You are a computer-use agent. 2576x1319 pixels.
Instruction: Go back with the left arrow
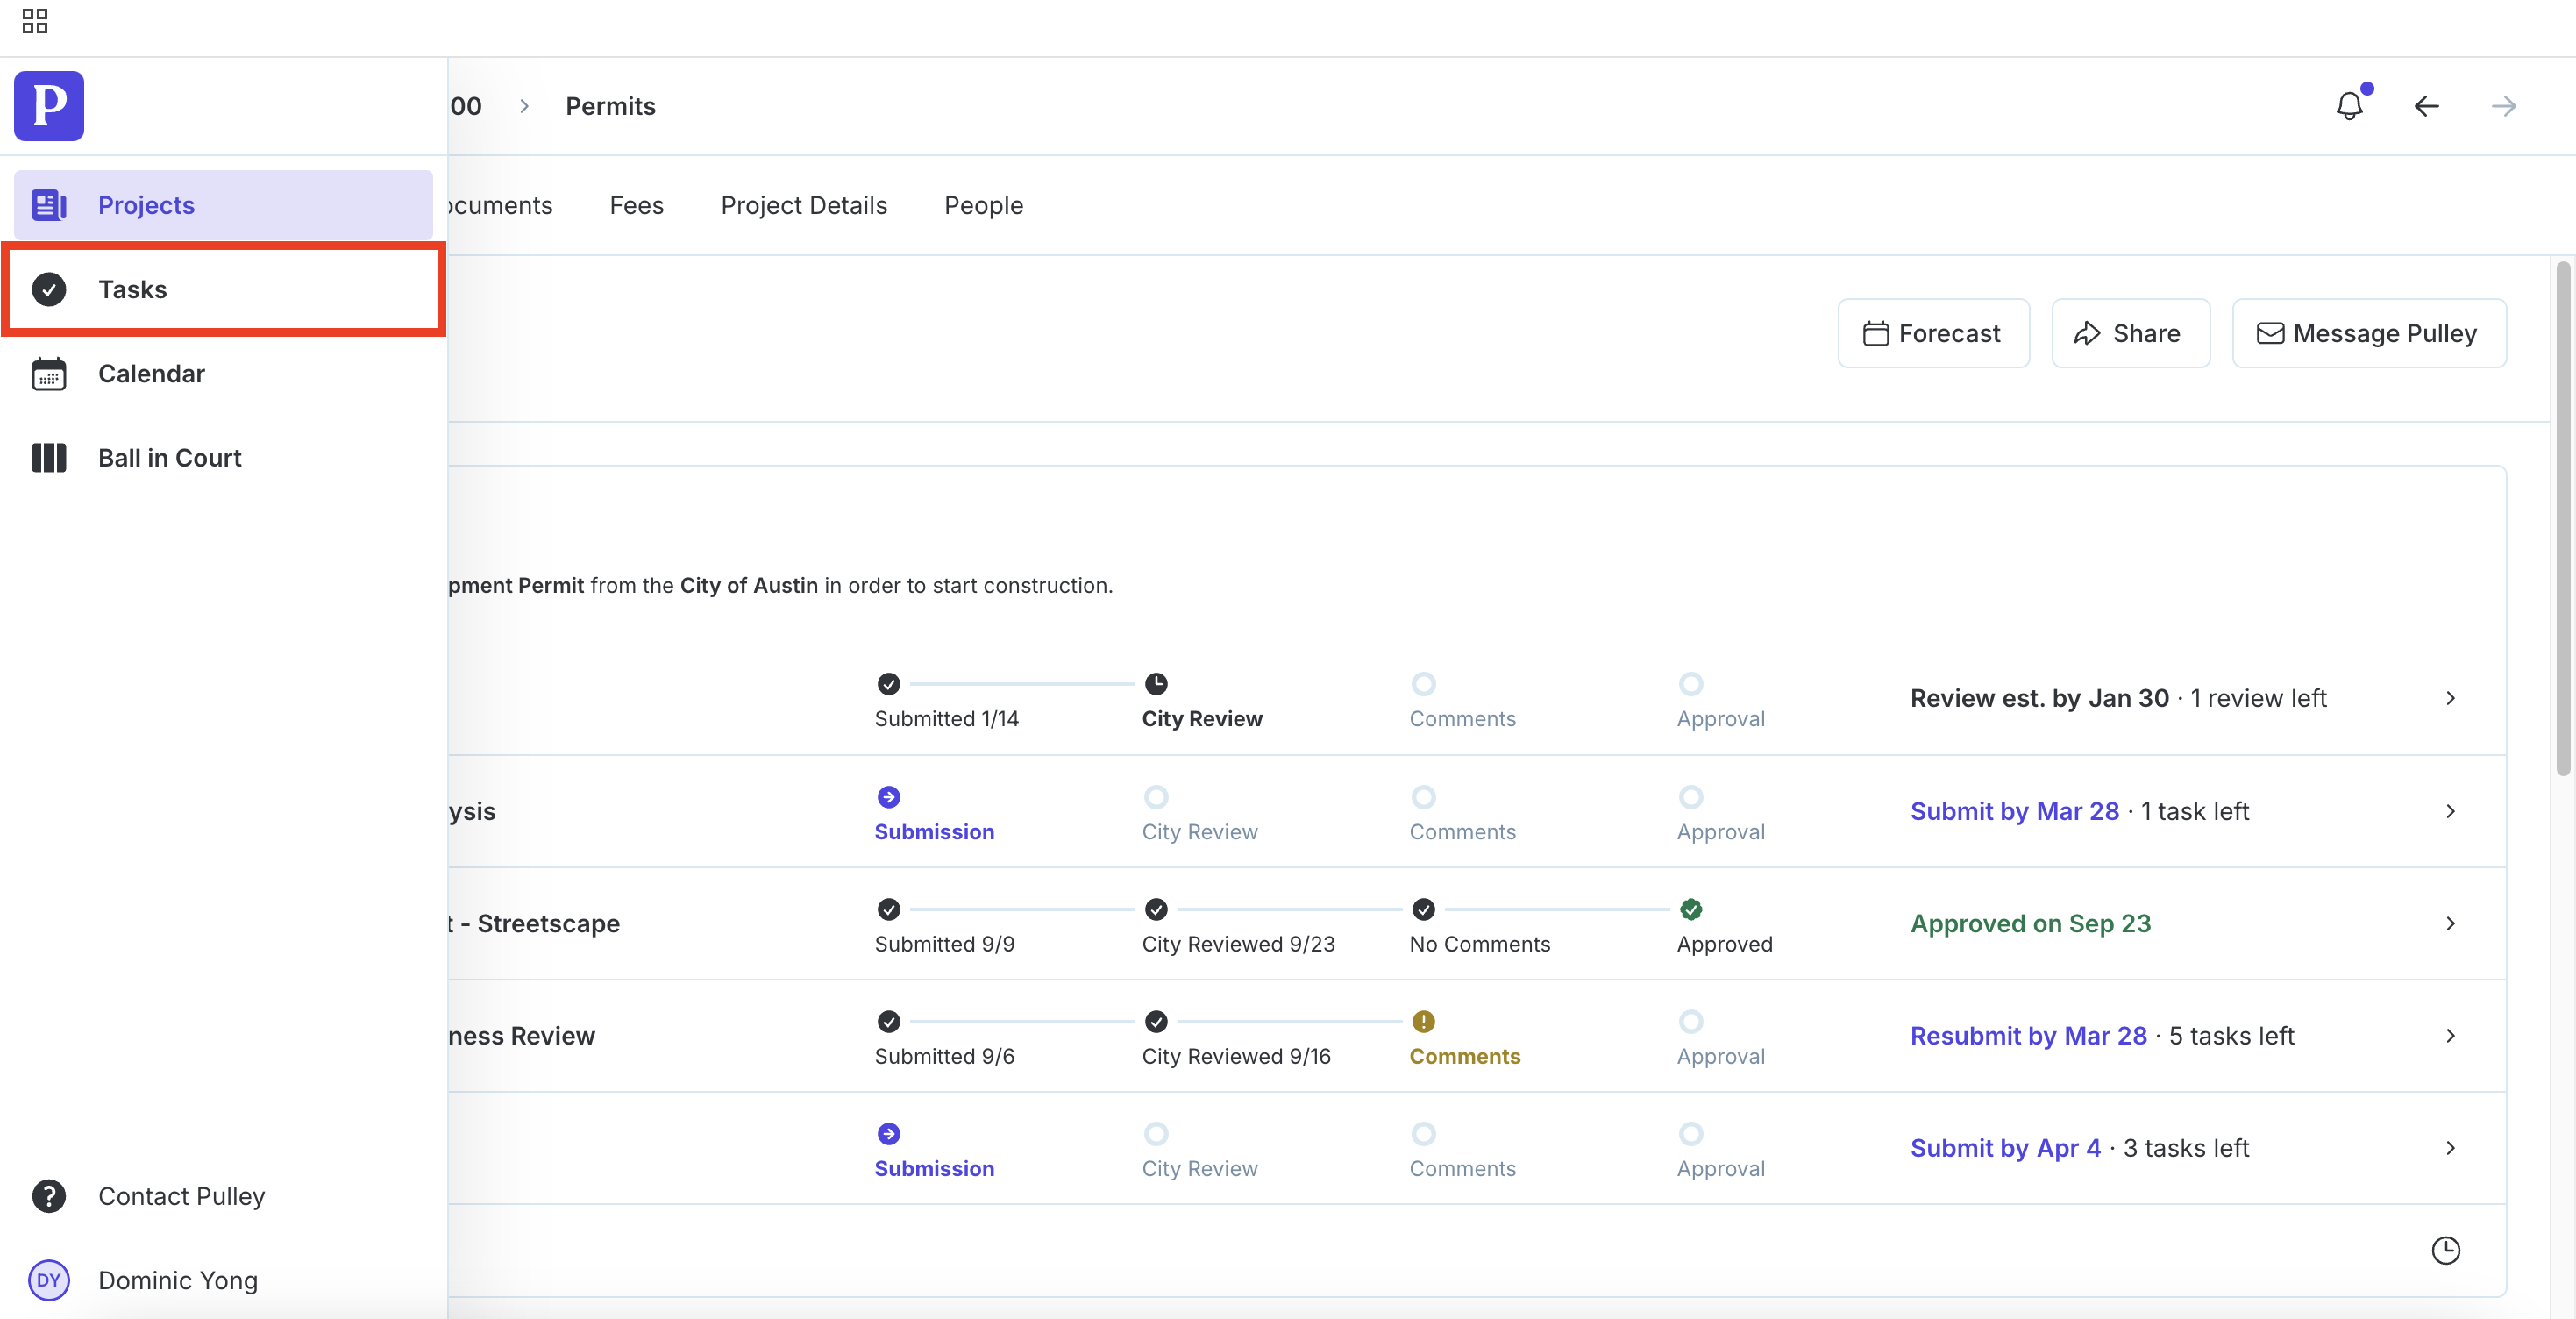[x=2426, y=106]
